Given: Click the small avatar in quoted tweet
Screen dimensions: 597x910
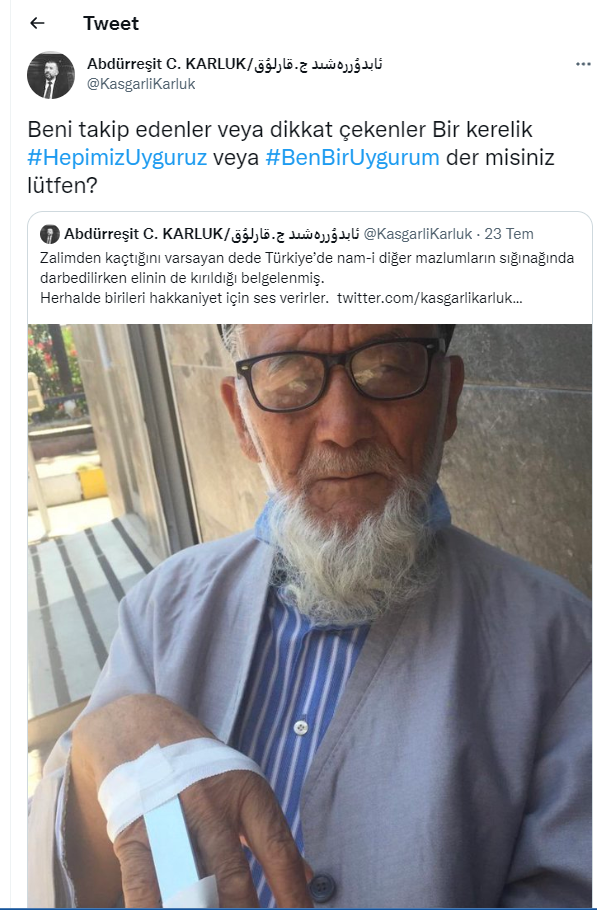Looking at the screenshot, I should 50,234.
